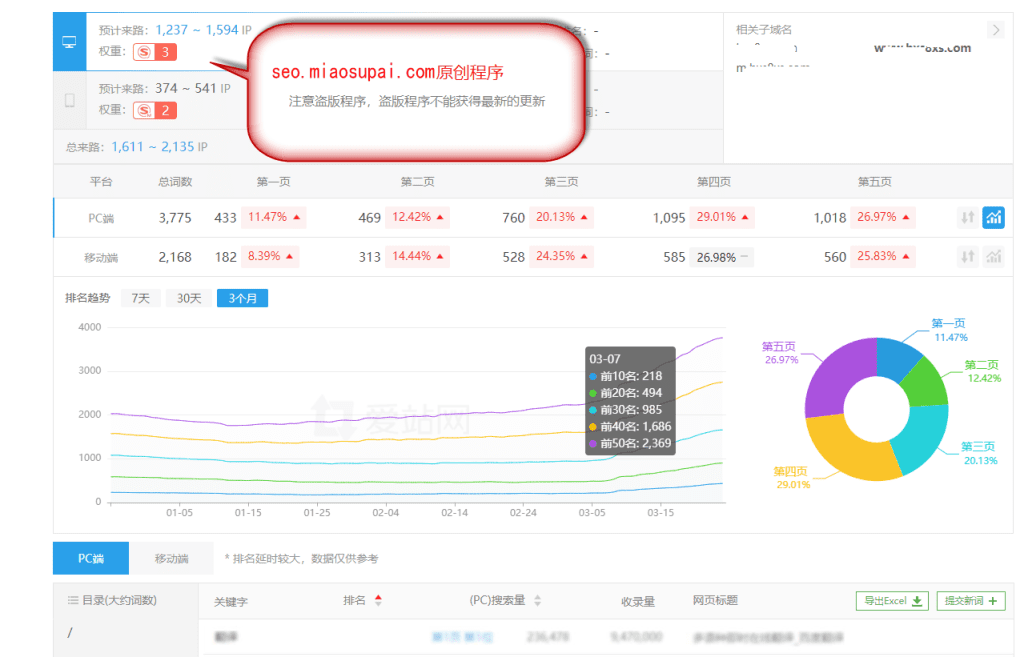The width and height of the screenshot is (1024, 657).
Task: Switch ranking trend to 3个月
Action: (x=242, y=298)
